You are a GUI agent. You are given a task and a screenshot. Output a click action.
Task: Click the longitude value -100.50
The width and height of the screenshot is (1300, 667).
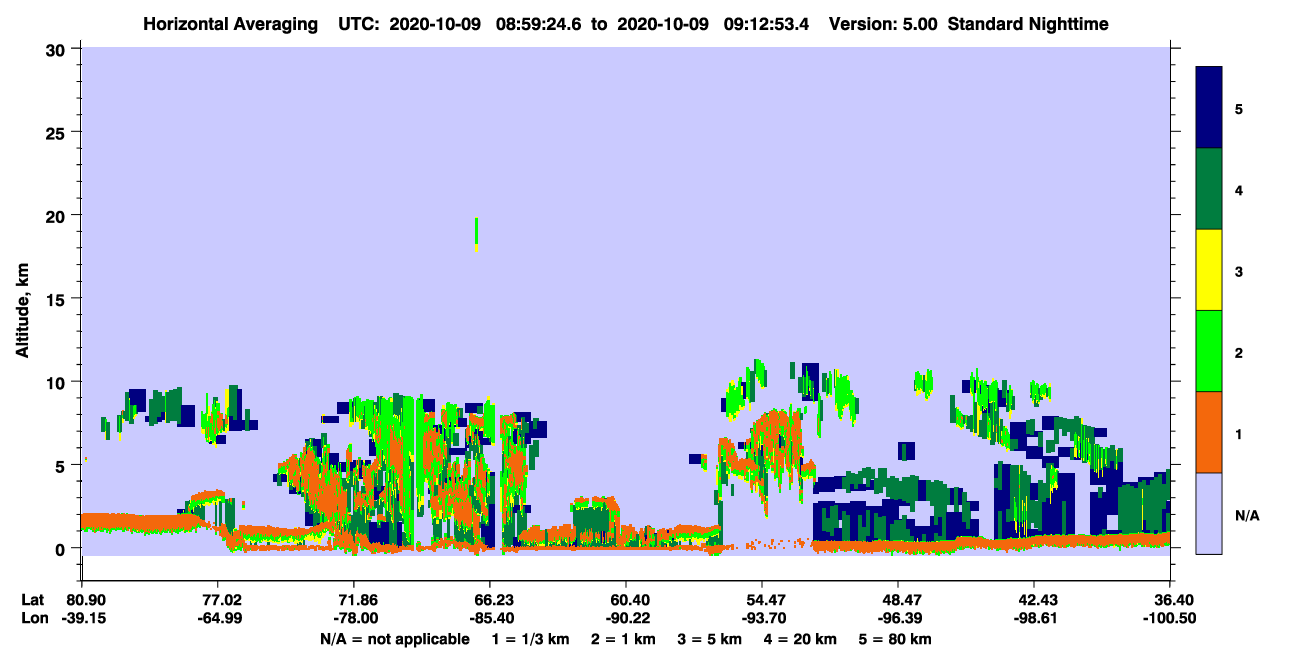pos(1167,618)
